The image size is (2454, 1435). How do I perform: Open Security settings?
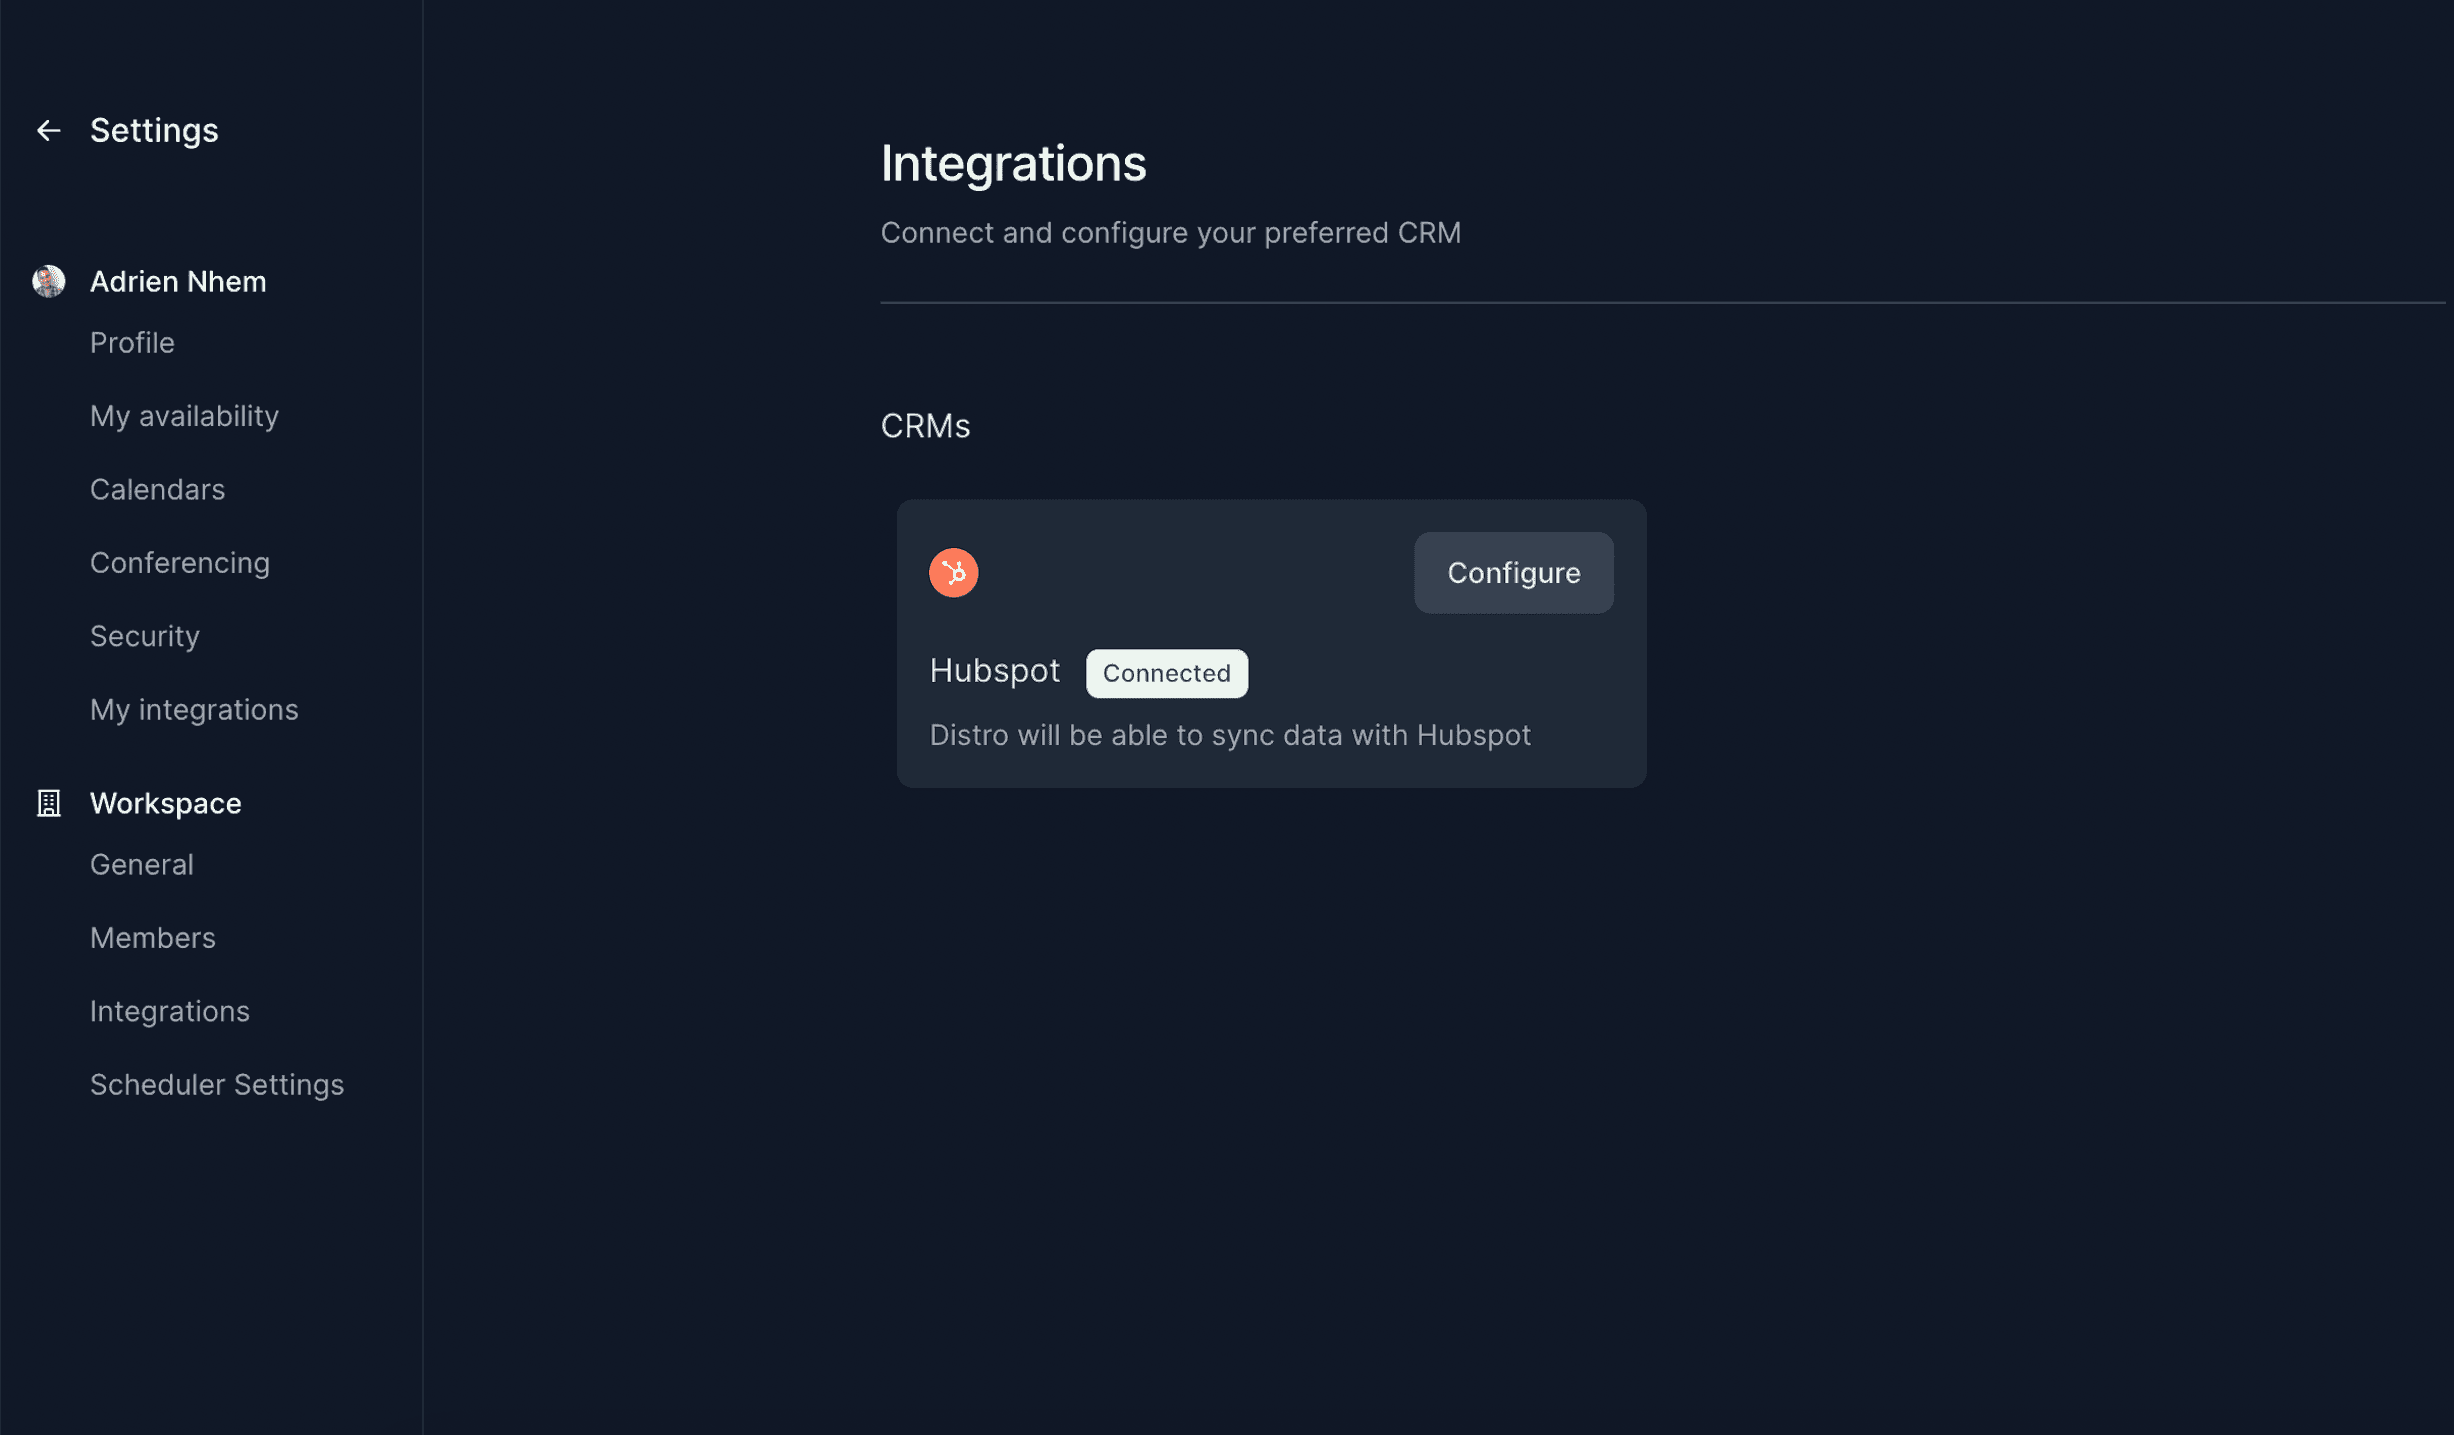145,636
